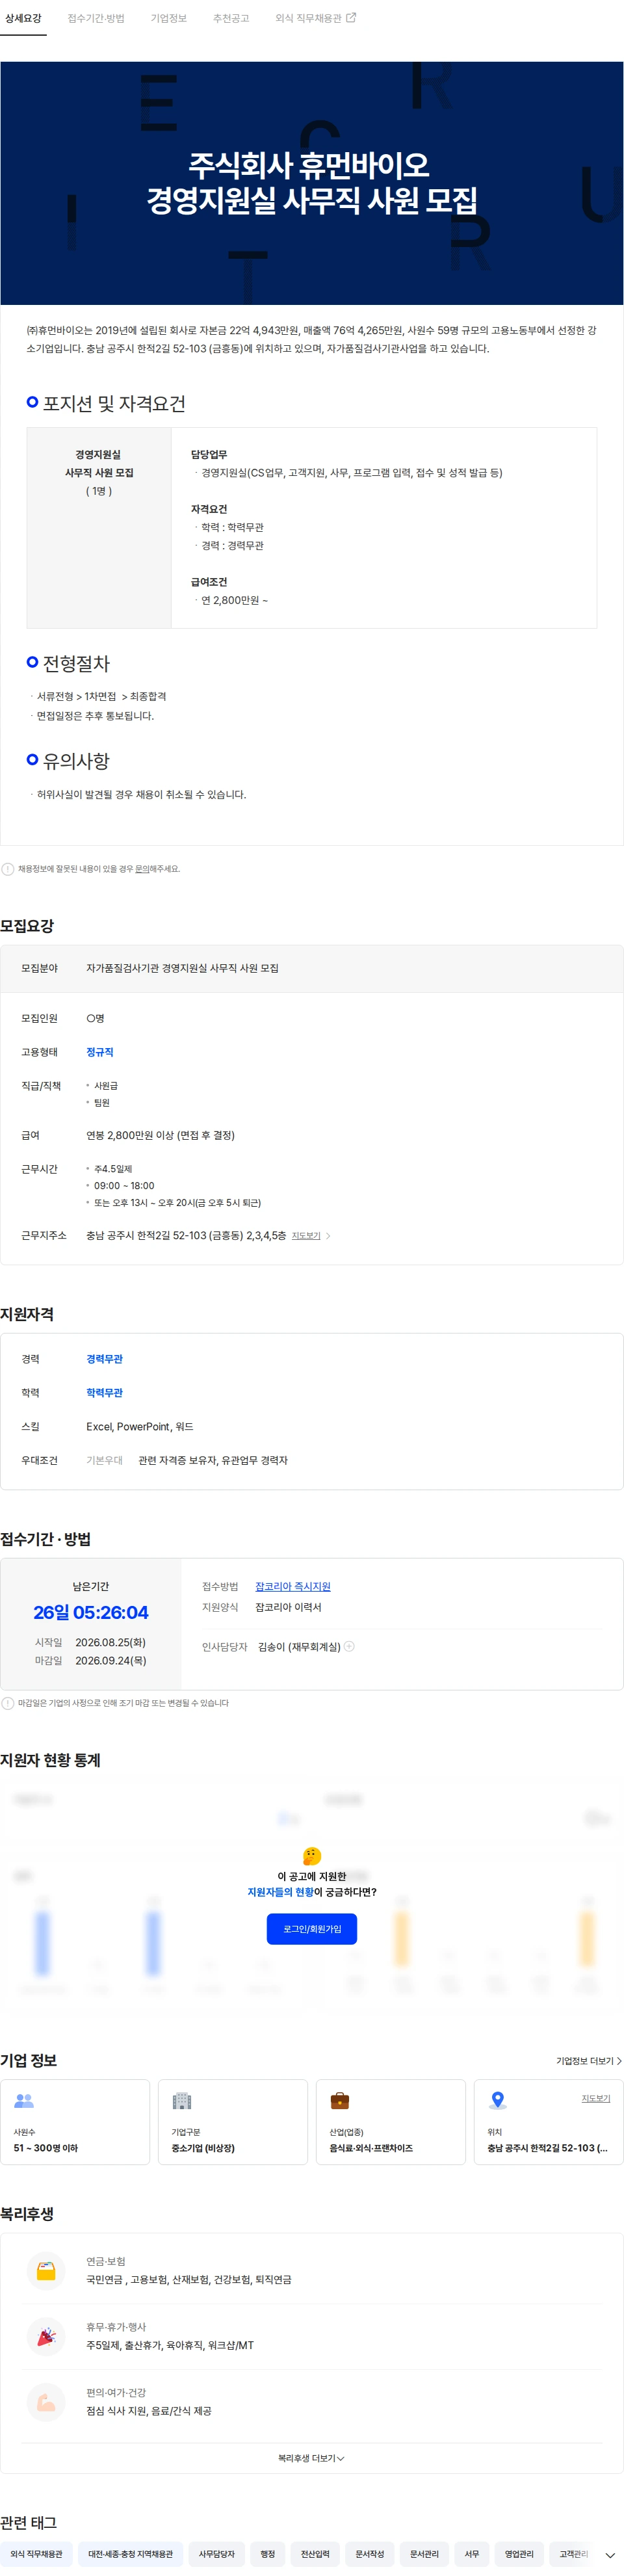Click the thinking-face emoji above applicant stats prompt
Viewport: 624px width, 2576px height.
312,1856
